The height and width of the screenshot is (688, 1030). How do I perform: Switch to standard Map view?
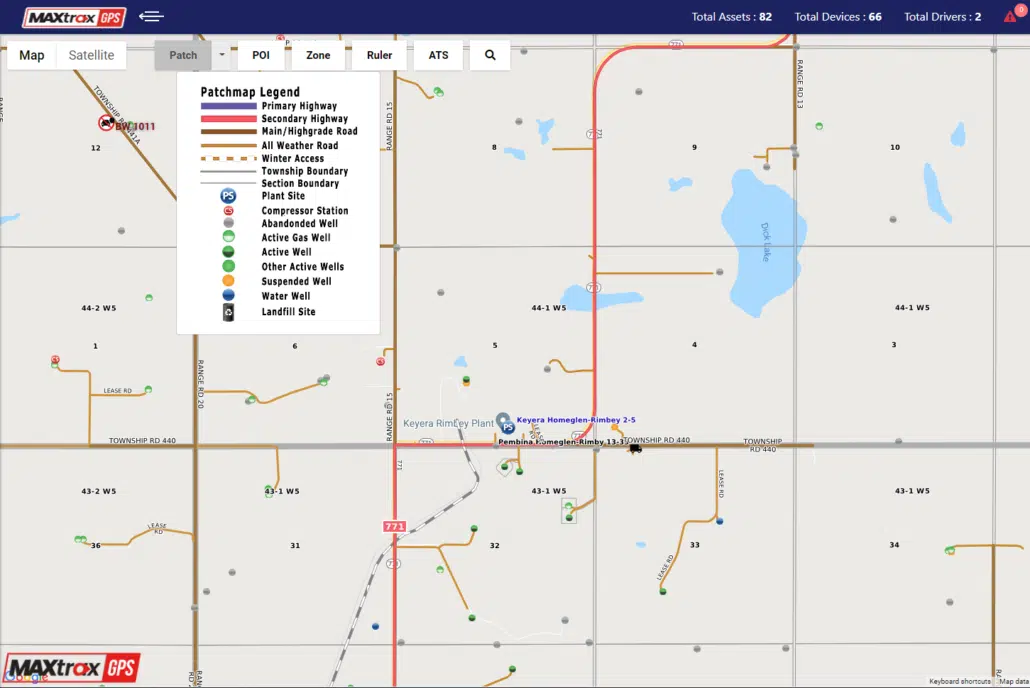coord(32,55)
